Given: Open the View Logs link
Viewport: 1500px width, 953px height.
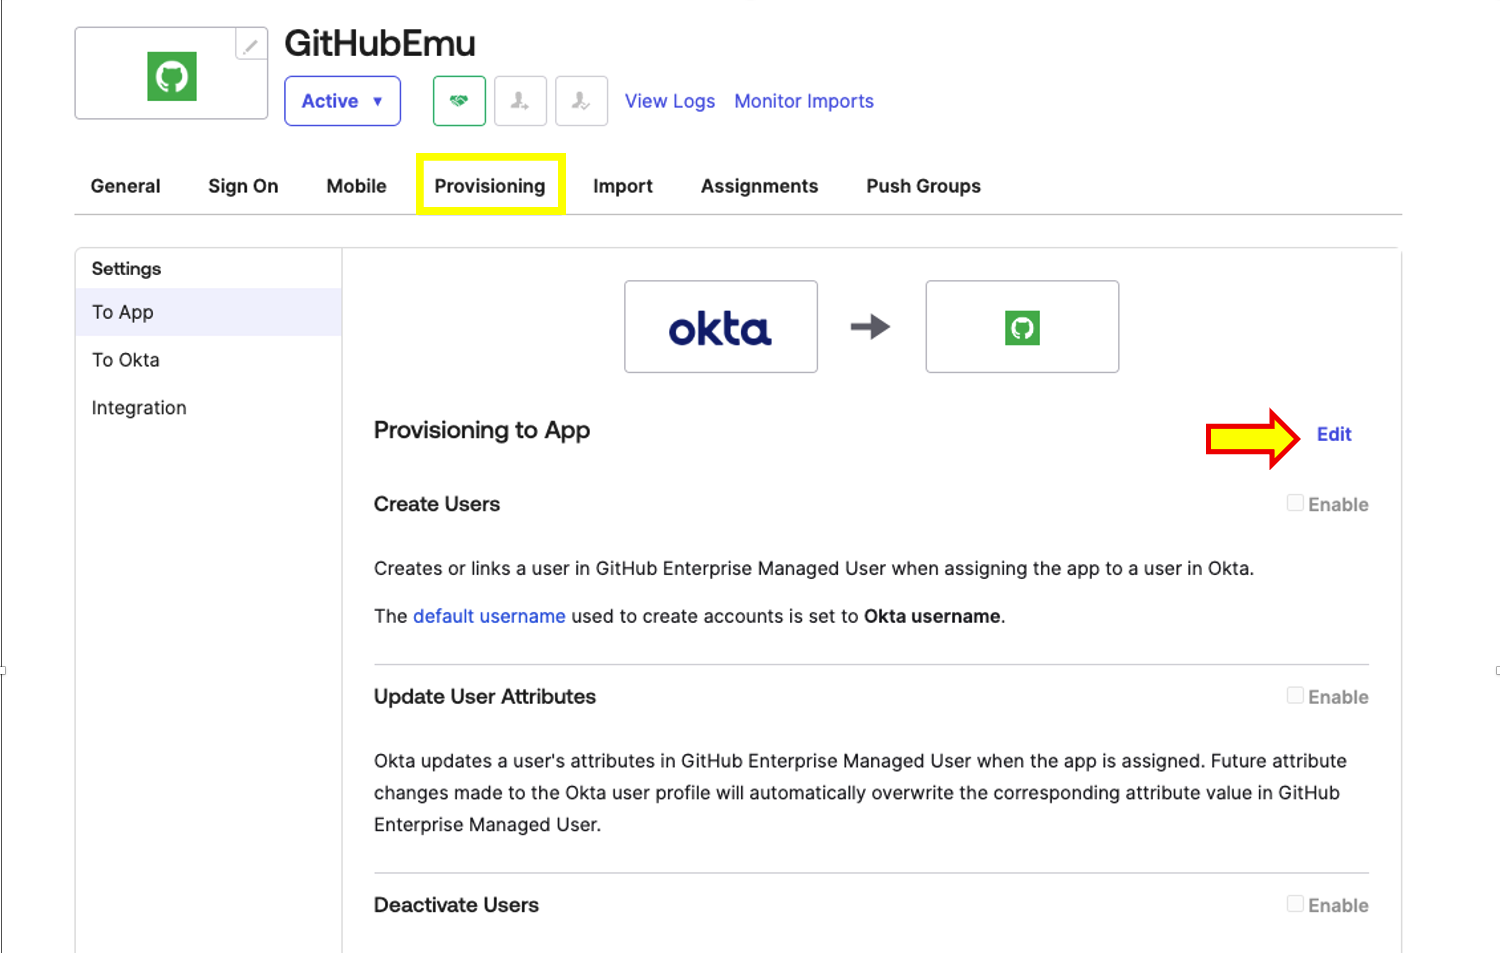Looking at the screenshot, I should (670, 101).
